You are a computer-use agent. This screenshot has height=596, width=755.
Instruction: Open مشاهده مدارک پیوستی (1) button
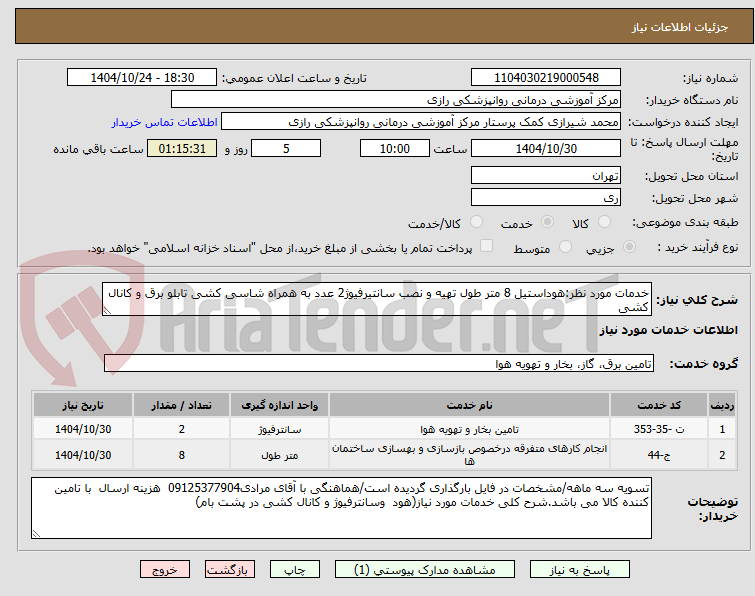[424, 570]
